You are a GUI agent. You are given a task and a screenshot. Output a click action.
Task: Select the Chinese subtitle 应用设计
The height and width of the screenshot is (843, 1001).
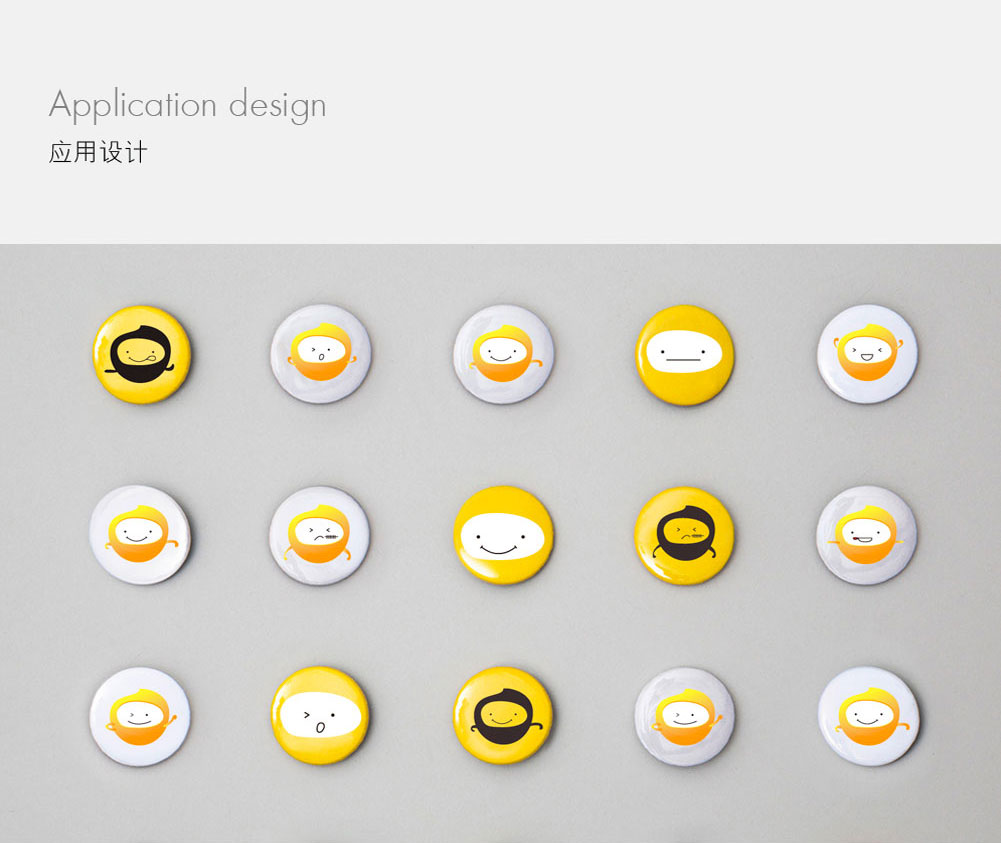98,153
